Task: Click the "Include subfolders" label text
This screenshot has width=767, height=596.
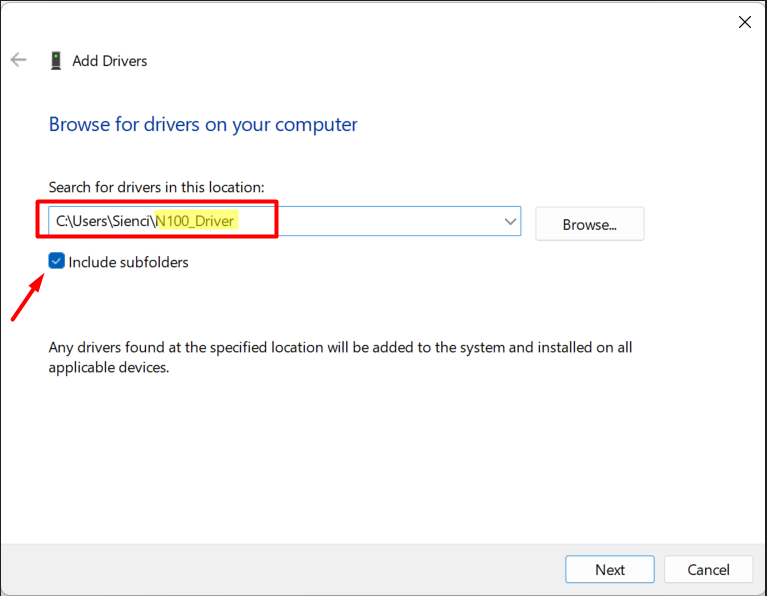Action: click(x=128, y=262)
